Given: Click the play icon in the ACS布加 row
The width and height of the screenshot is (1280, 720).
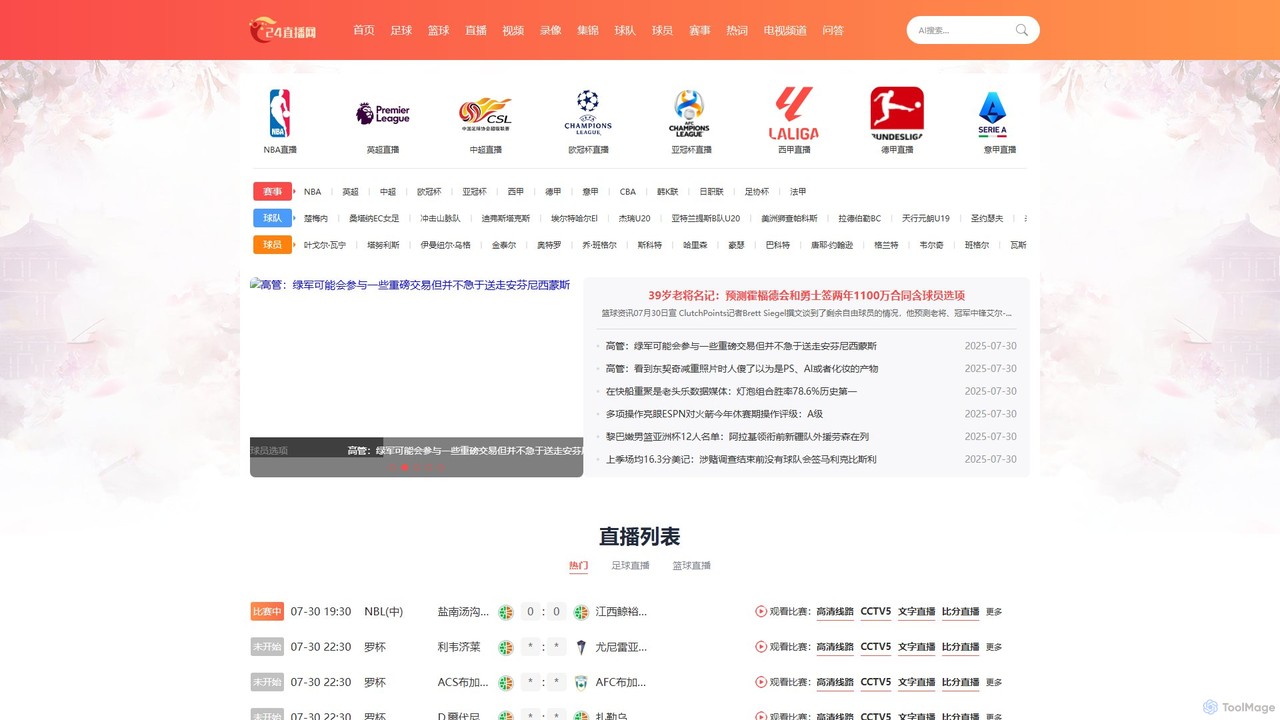Looking at the screenshot, I should point(761,682).
